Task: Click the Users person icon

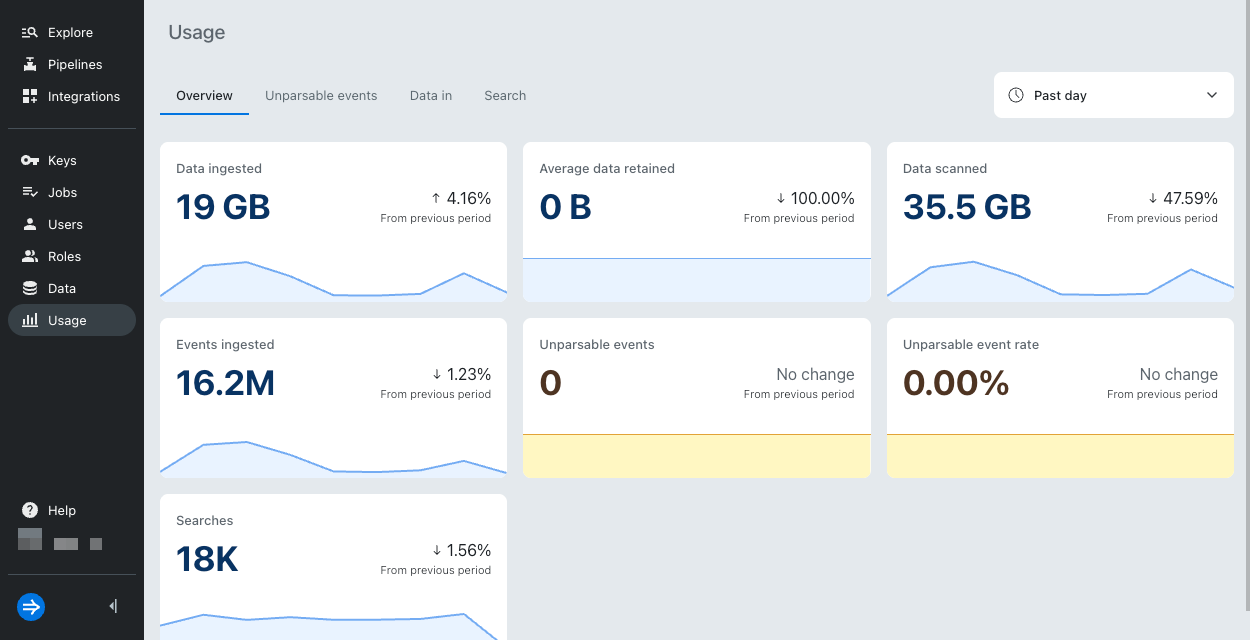Action: pyautogui.click(x=30, y=225)
